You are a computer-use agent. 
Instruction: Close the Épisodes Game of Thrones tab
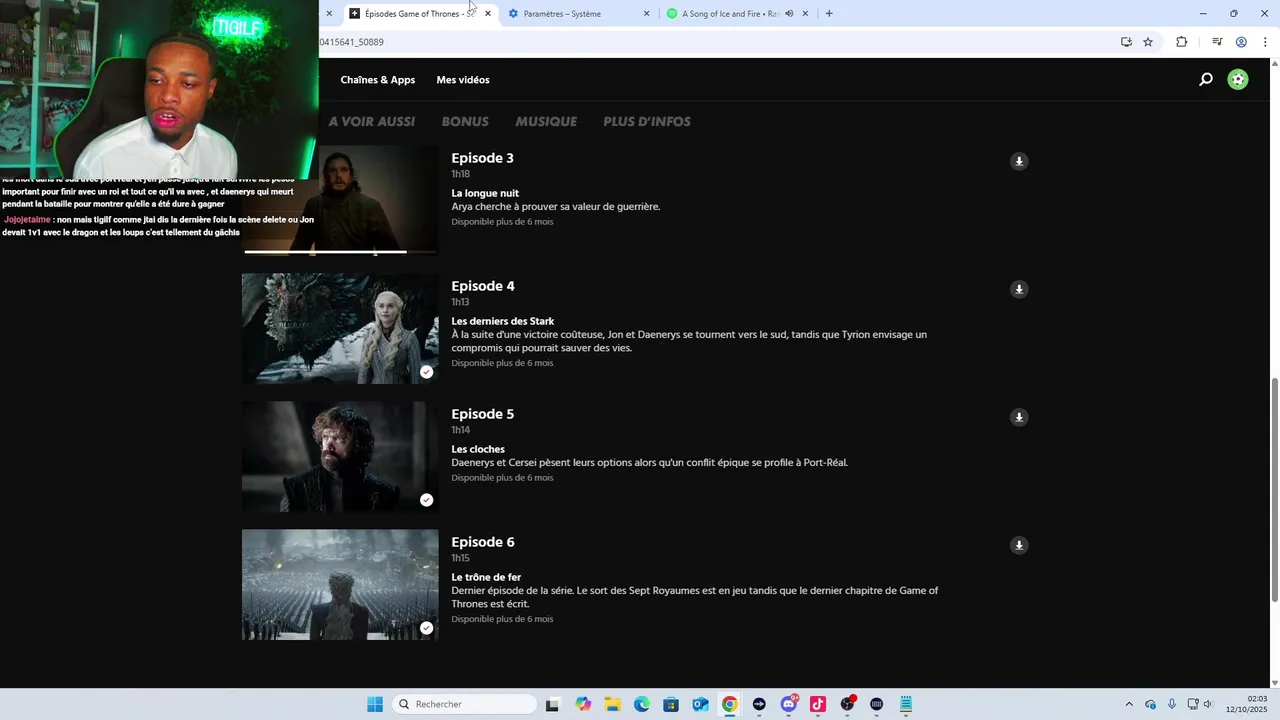tap(488, 14)
